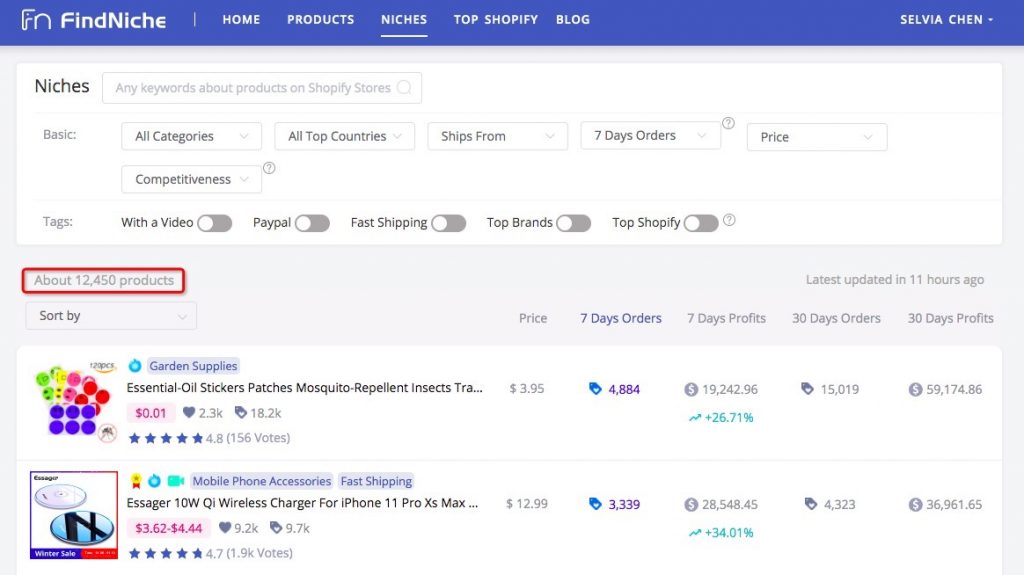Expand the Competitiveness dropdown
The height and width of the screenshot is (575, 1024).
tap(191, 179)
